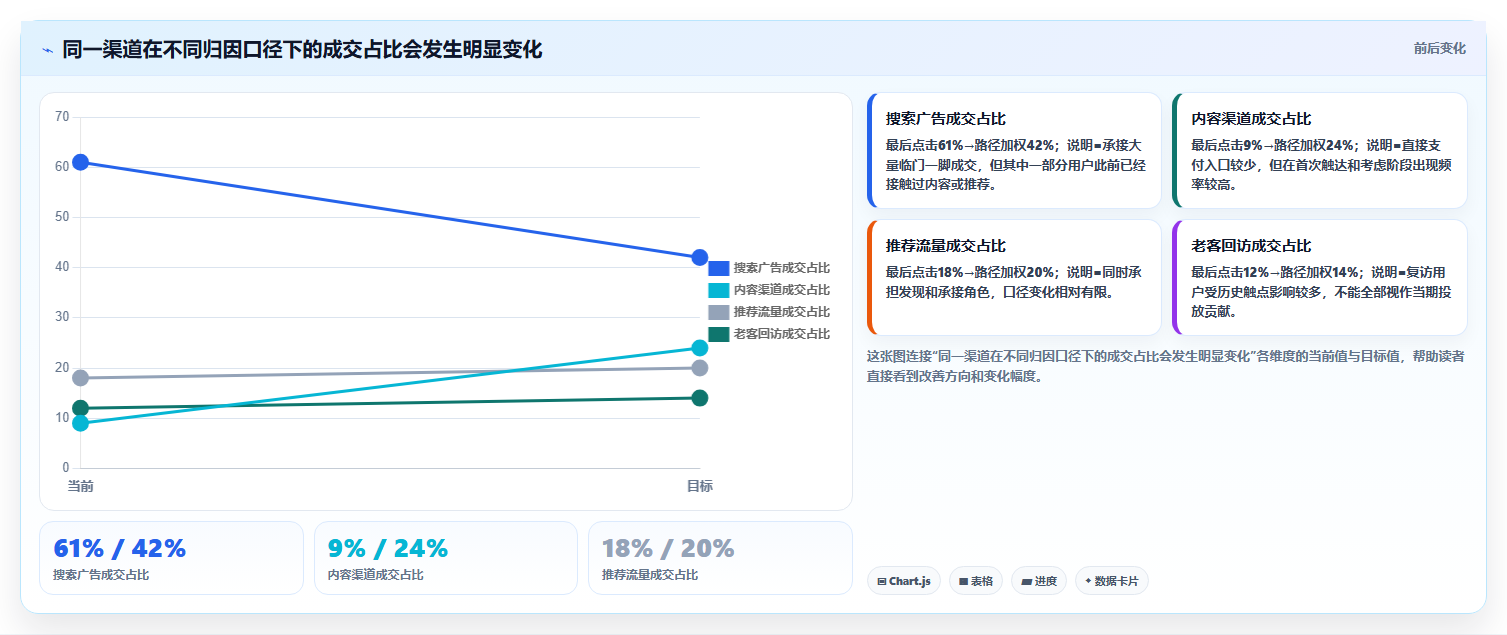
Task: Click the y-axis label 0
Action: (66, 468)
